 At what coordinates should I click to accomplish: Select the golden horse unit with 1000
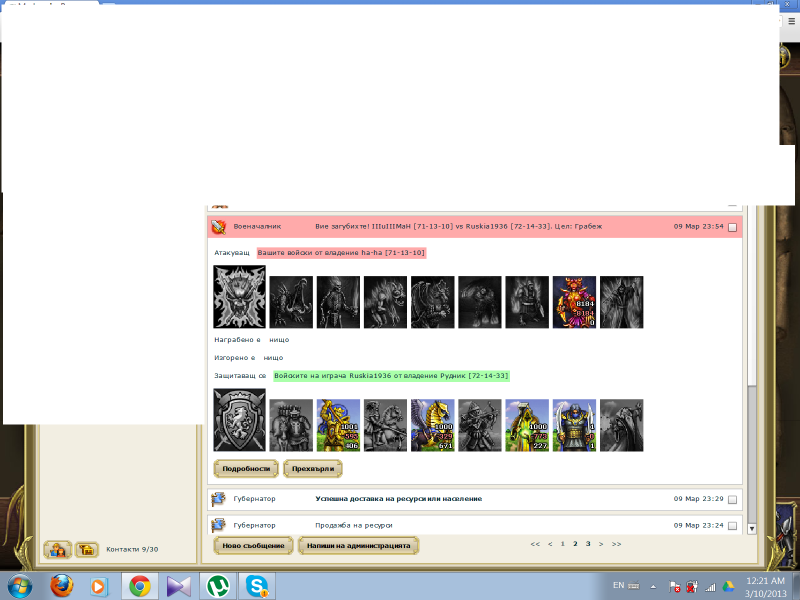pyautogui.click(x=432, y=425)
